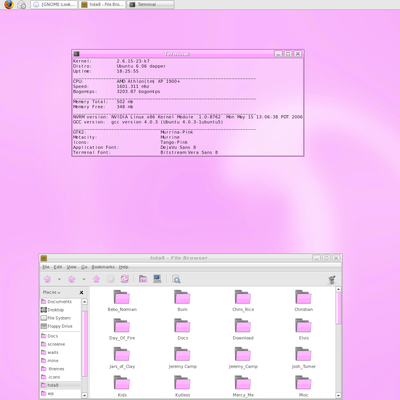This screenshot has width=400, height=400.
Task: Open the Edit menu in File Browser
Action: coord(58,267)
